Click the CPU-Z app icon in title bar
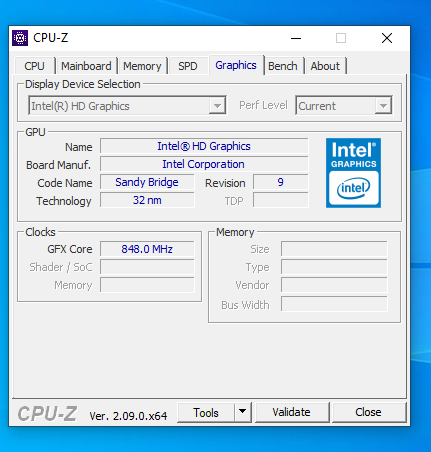This screenshot has height=452, width=431. point(20,38)
